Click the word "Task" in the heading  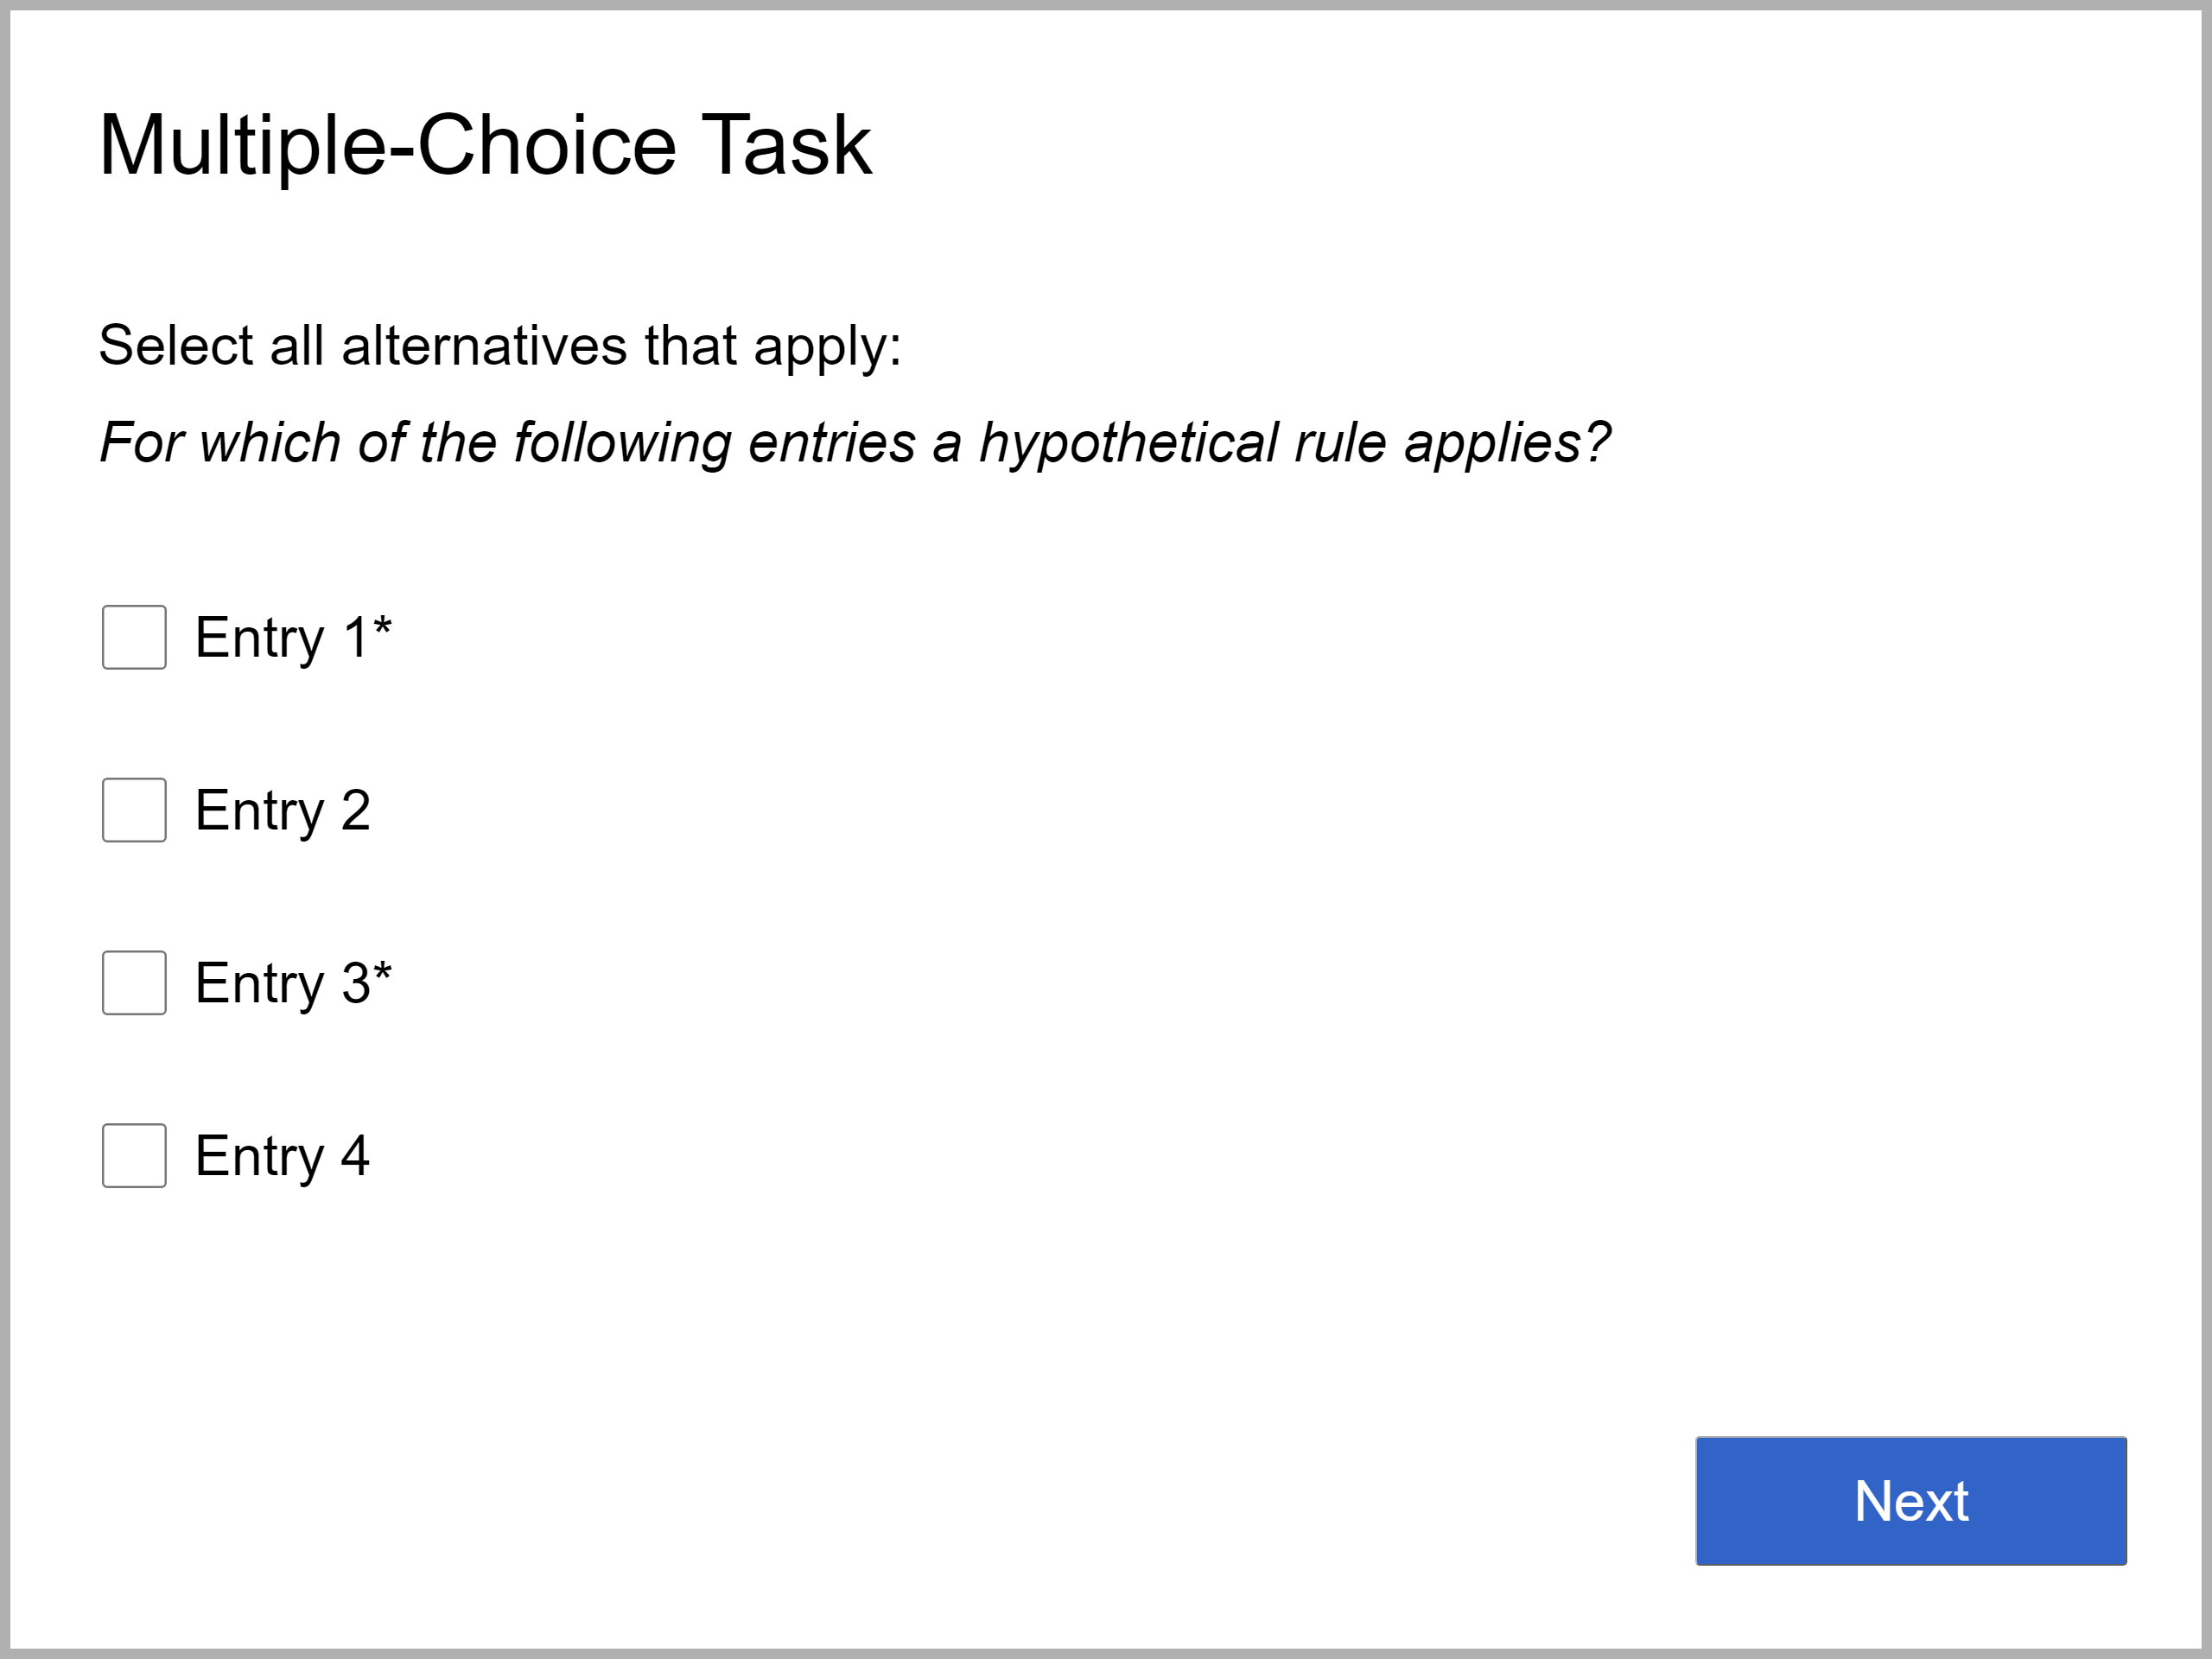(x=787, y=146)
